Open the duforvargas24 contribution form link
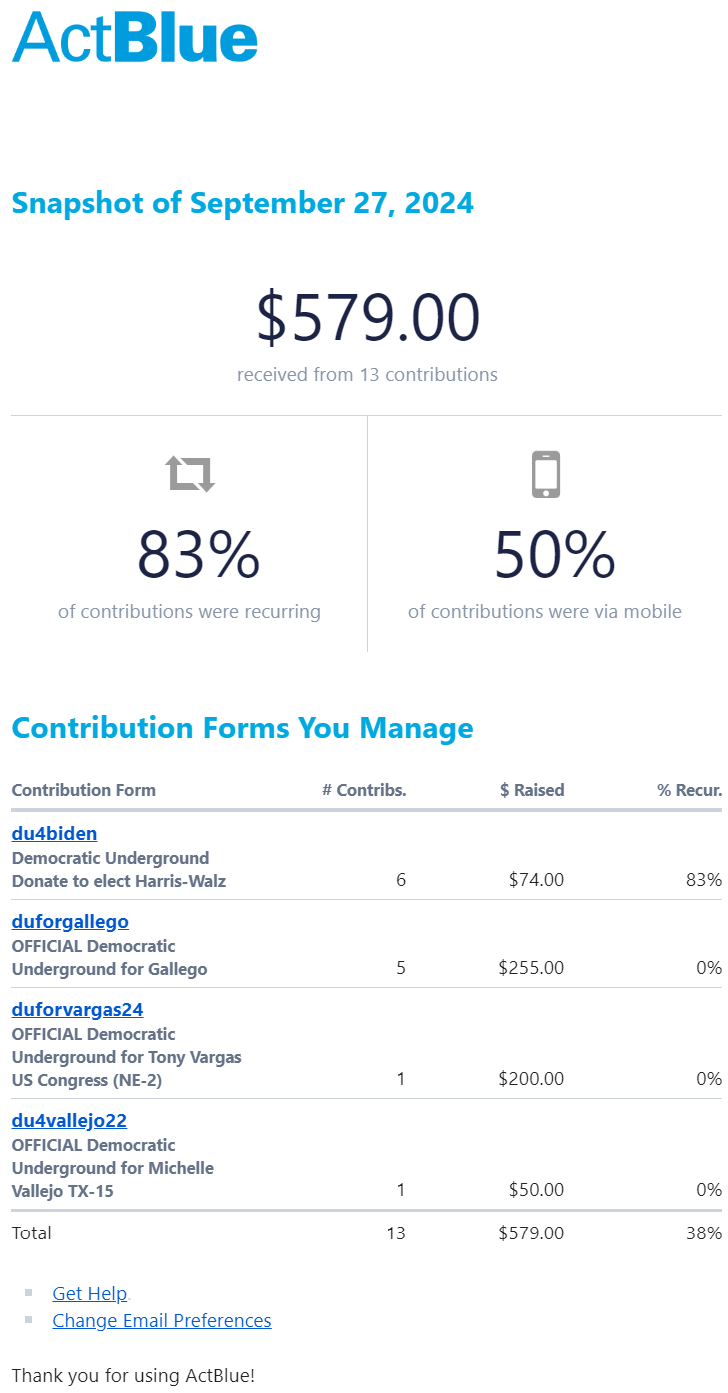Viewport: 728px width, 1393px height. click(77, 1009)
